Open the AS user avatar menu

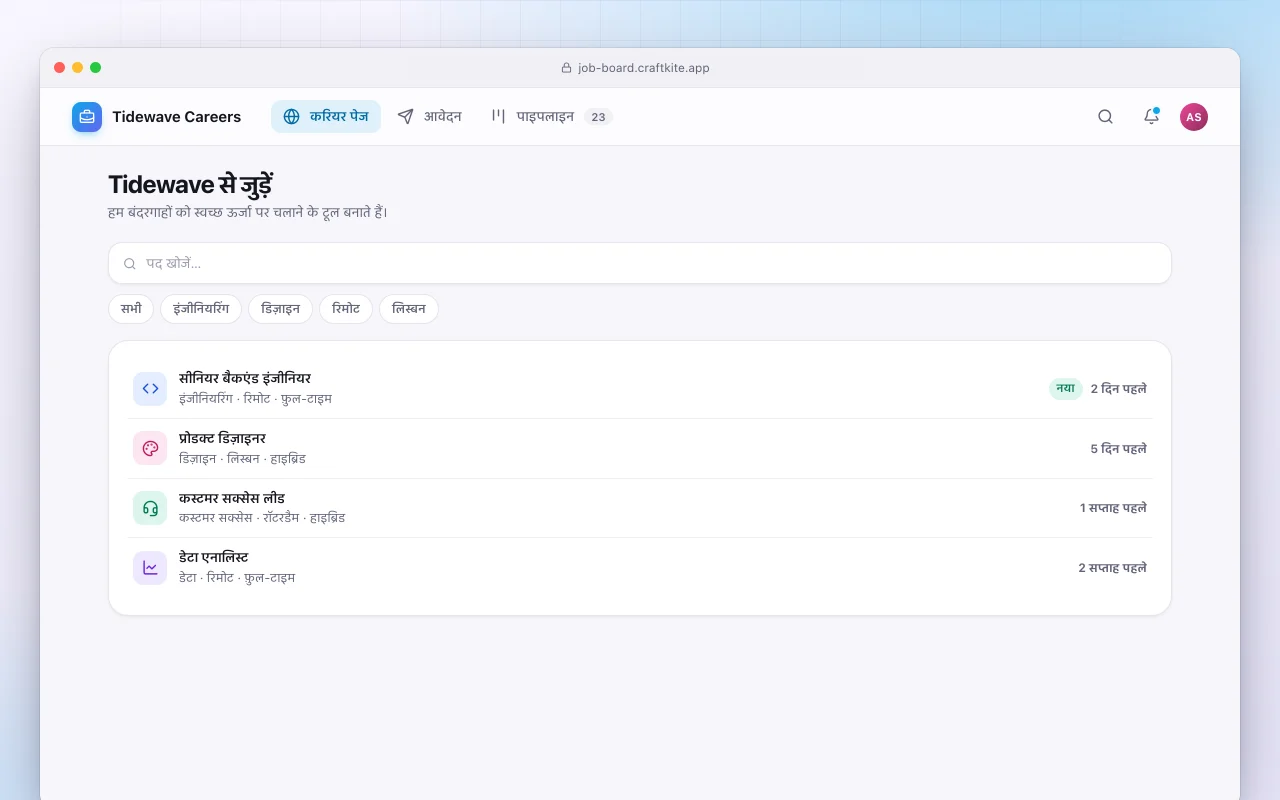pyautogui.click(x=1193, y=117)
